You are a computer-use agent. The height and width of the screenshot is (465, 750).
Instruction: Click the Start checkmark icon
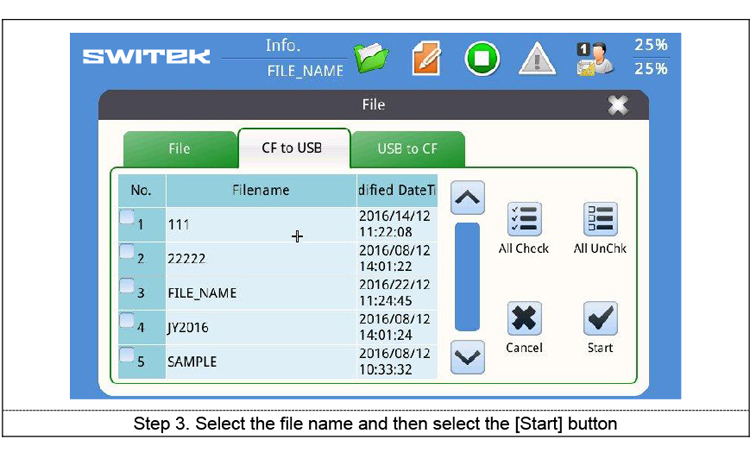click(x=600, y=318)
